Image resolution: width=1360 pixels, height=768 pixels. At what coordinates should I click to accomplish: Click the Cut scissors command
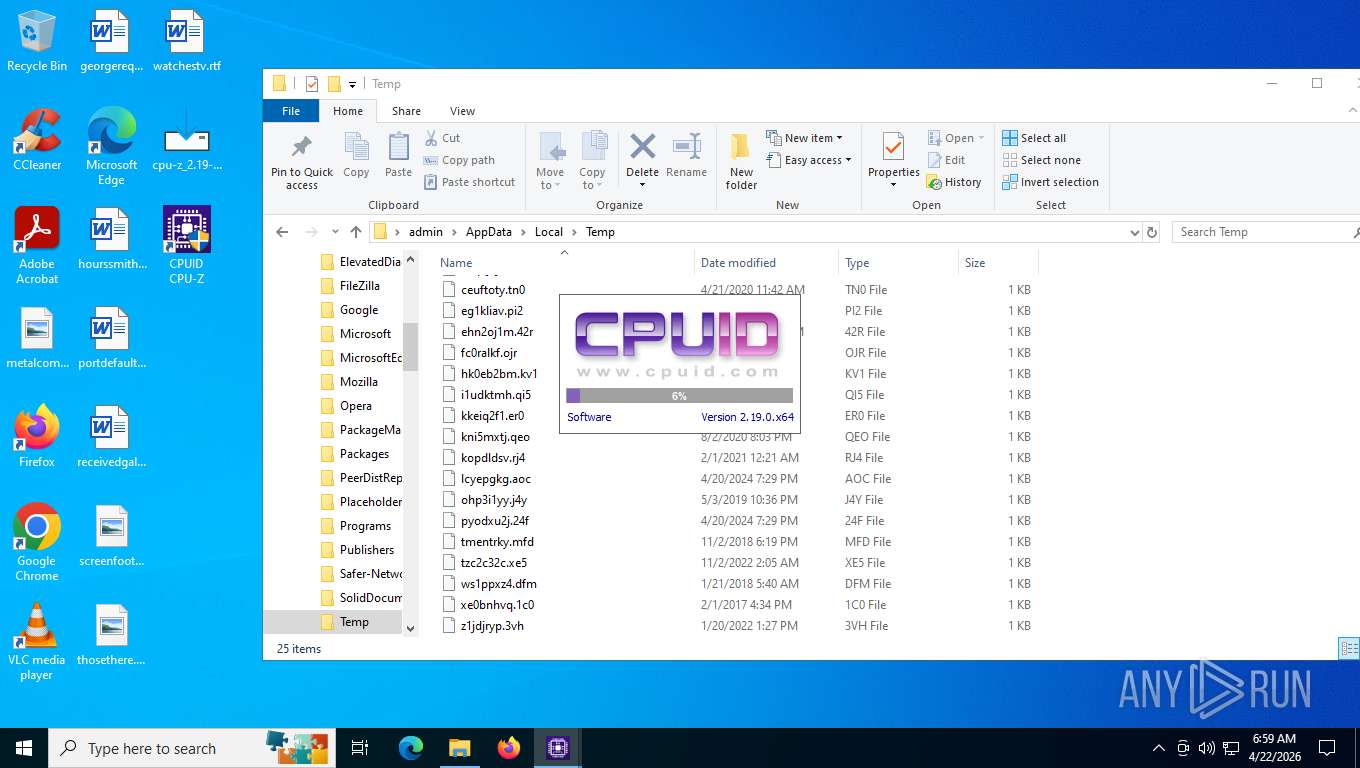[x=442, y=138]
